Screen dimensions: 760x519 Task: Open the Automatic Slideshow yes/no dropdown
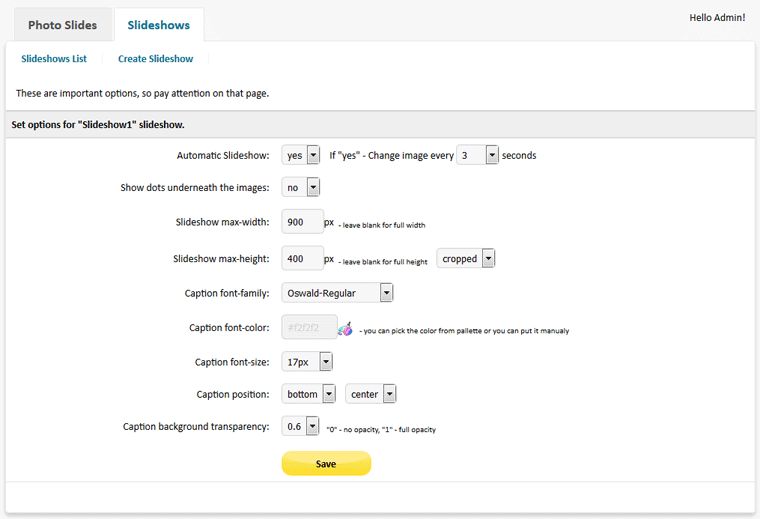tap(301, 155)
